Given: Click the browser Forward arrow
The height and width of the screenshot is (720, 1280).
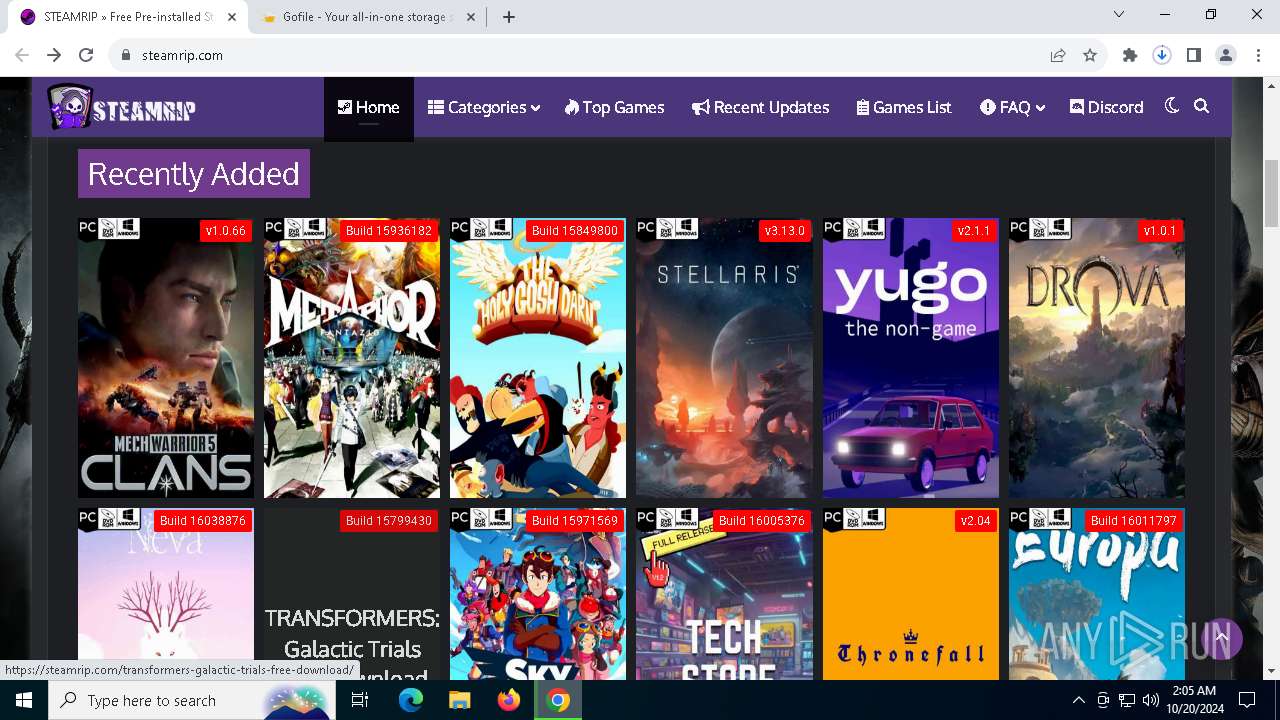Looking at the screenshot, I should tap(54, 55).
